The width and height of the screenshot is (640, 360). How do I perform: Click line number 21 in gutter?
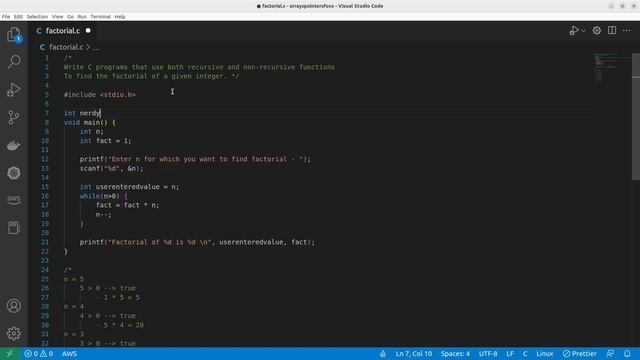tap(45, 242)
